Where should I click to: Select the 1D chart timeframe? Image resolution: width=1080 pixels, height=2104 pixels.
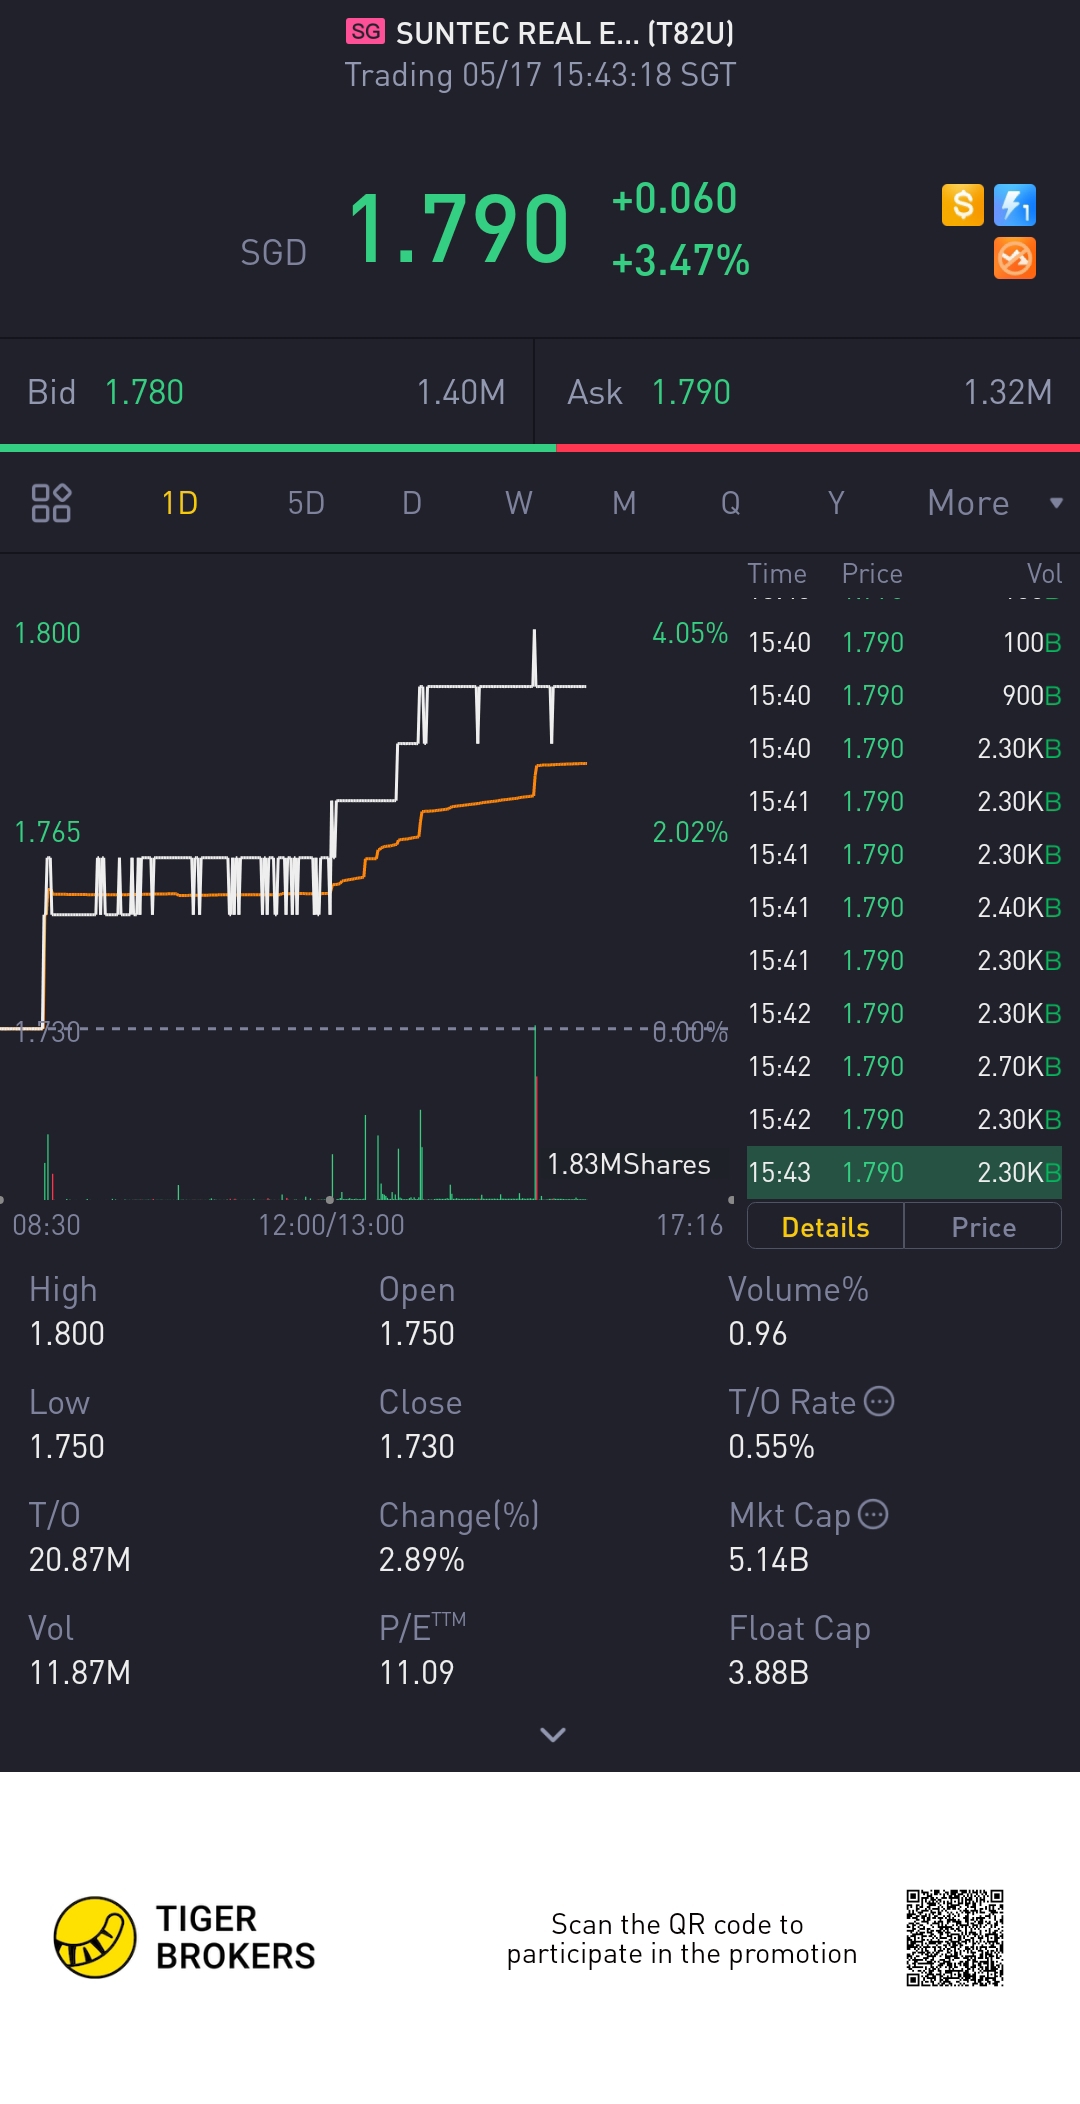click(180, 503)
